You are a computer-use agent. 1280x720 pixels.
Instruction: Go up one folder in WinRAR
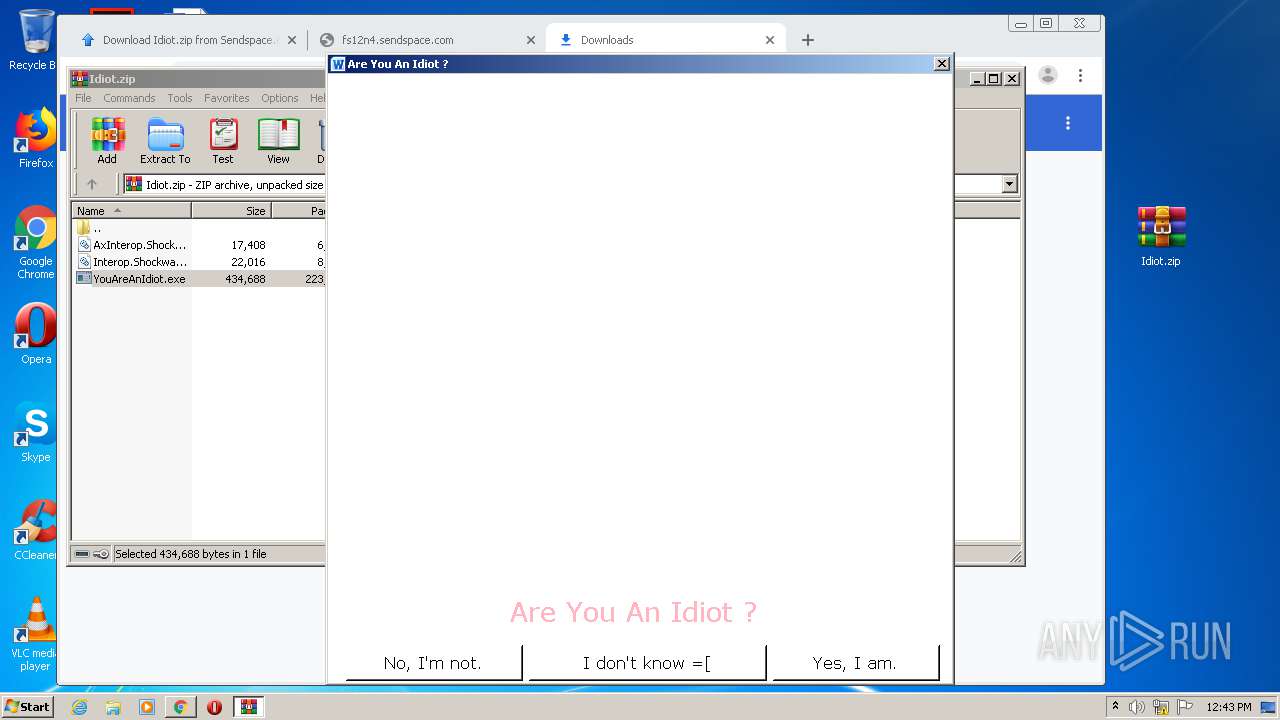(x=92, y=184)
